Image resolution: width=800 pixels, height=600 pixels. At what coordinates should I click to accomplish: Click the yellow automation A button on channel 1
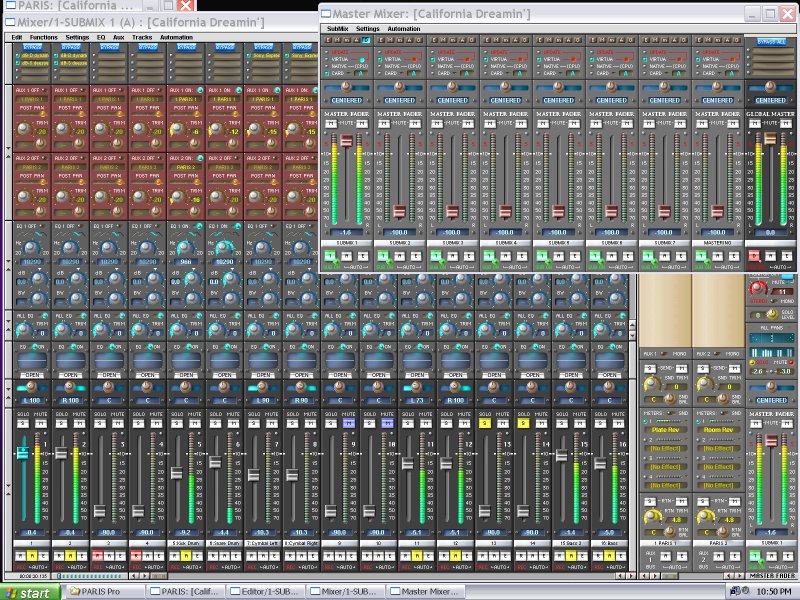tap(32, 556)
